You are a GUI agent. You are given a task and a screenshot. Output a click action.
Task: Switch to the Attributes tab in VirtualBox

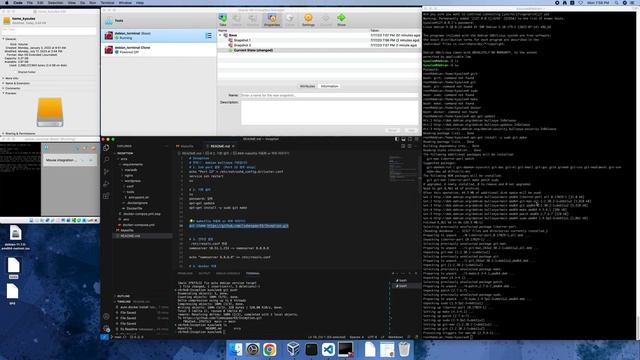point(307,87)
